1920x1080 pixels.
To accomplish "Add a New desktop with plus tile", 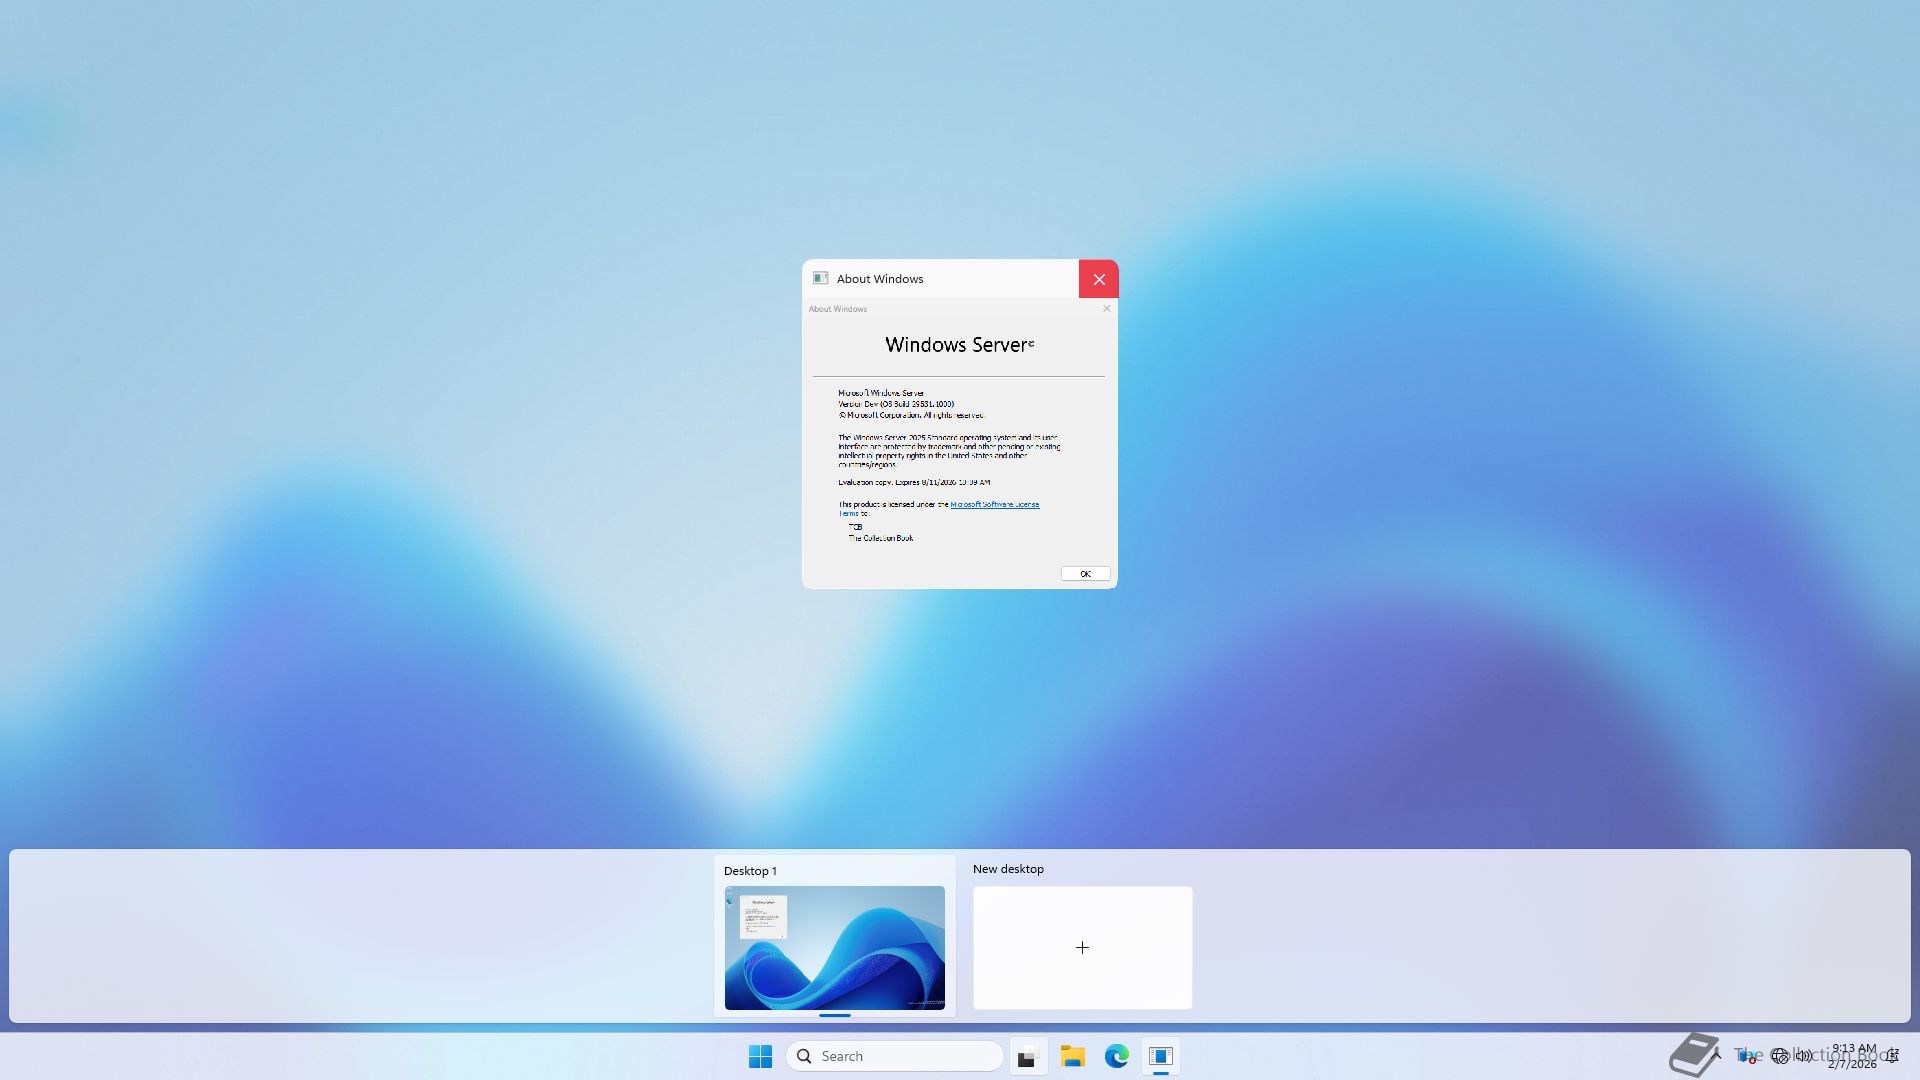I will coord(1082,947).
